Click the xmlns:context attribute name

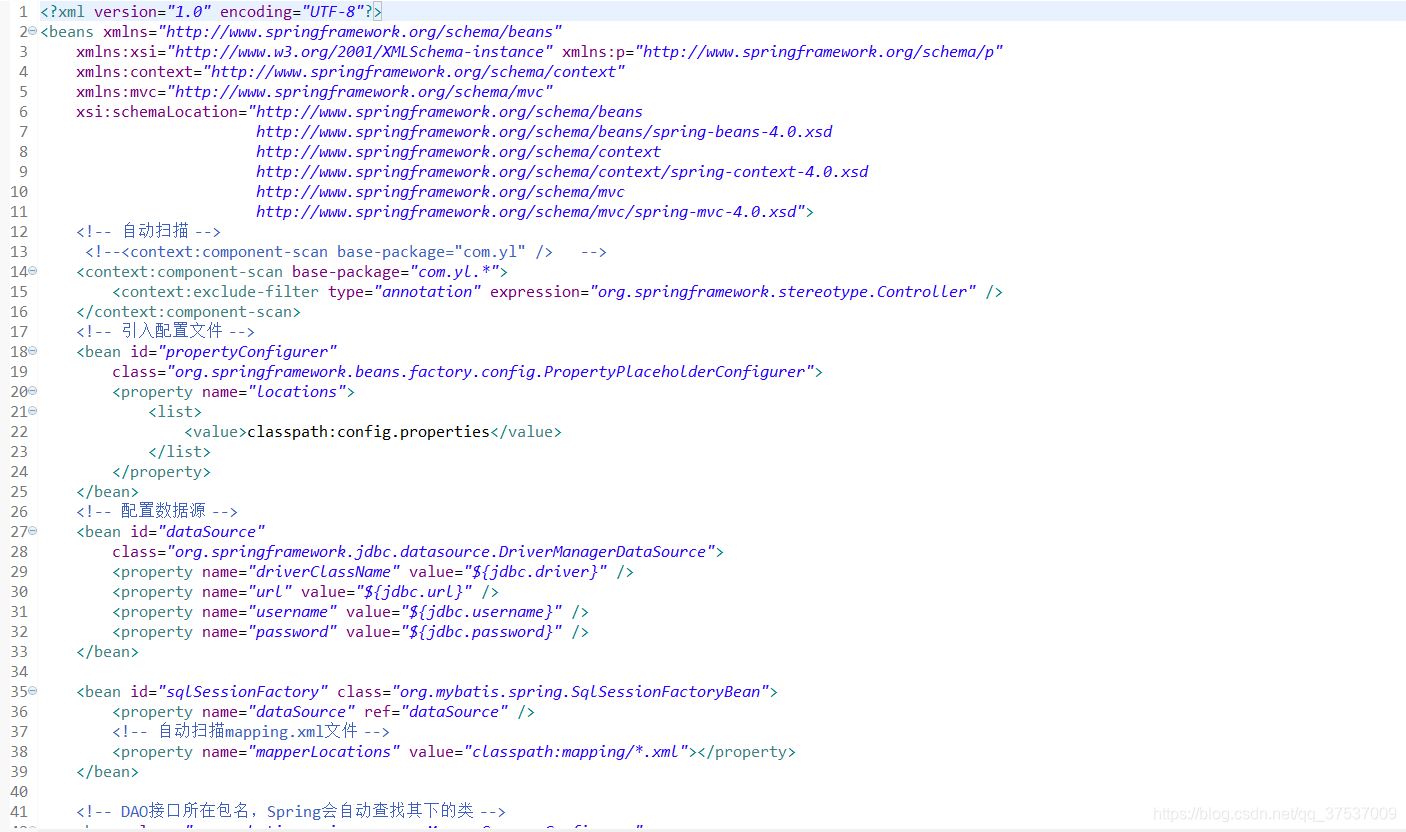(x=135, y=72)
